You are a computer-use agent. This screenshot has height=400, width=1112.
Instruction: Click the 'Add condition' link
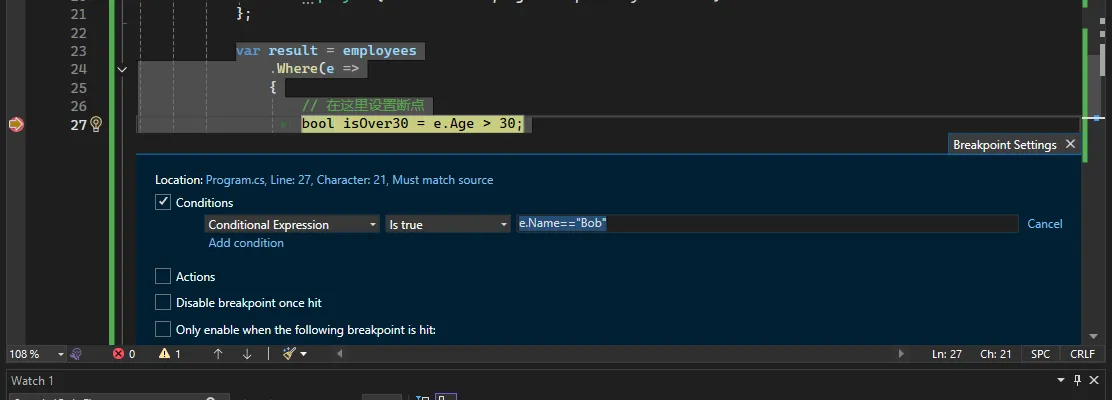pos(246,243)
